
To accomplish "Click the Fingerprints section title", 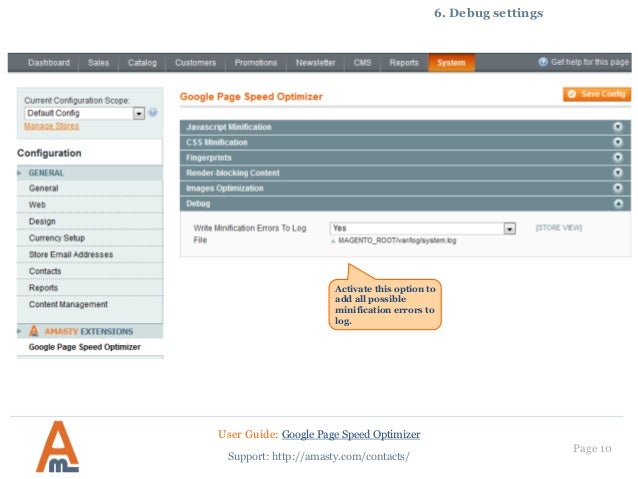I will pos(209,157).
